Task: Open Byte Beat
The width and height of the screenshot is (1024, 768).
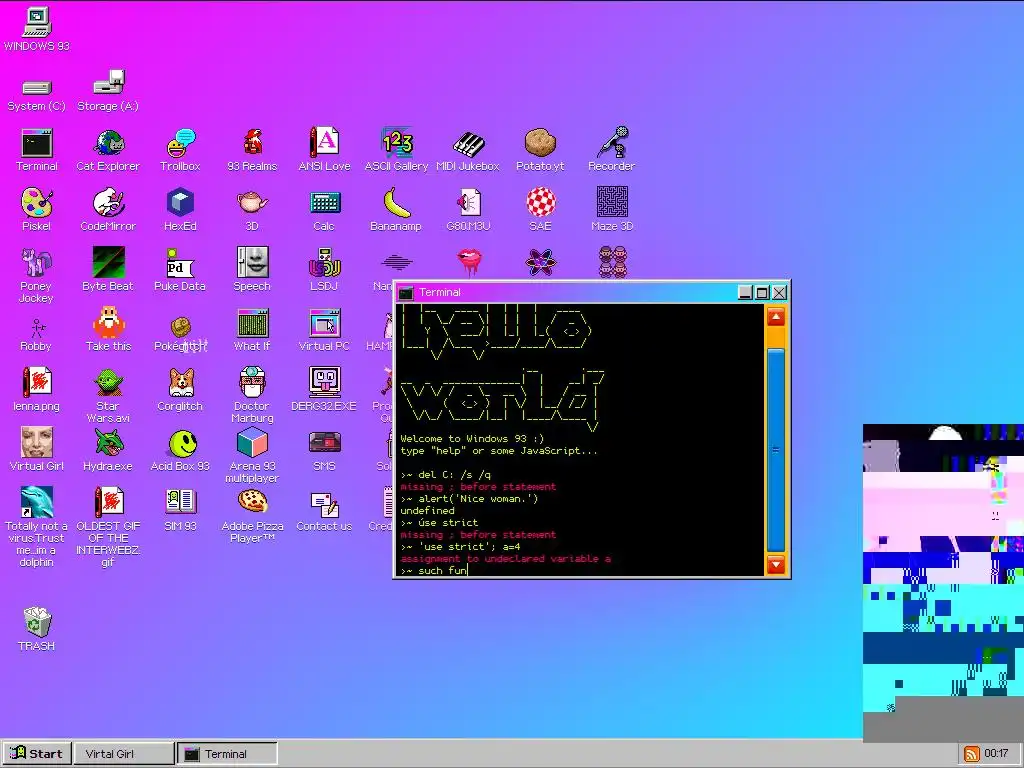Action: [108, 269]
